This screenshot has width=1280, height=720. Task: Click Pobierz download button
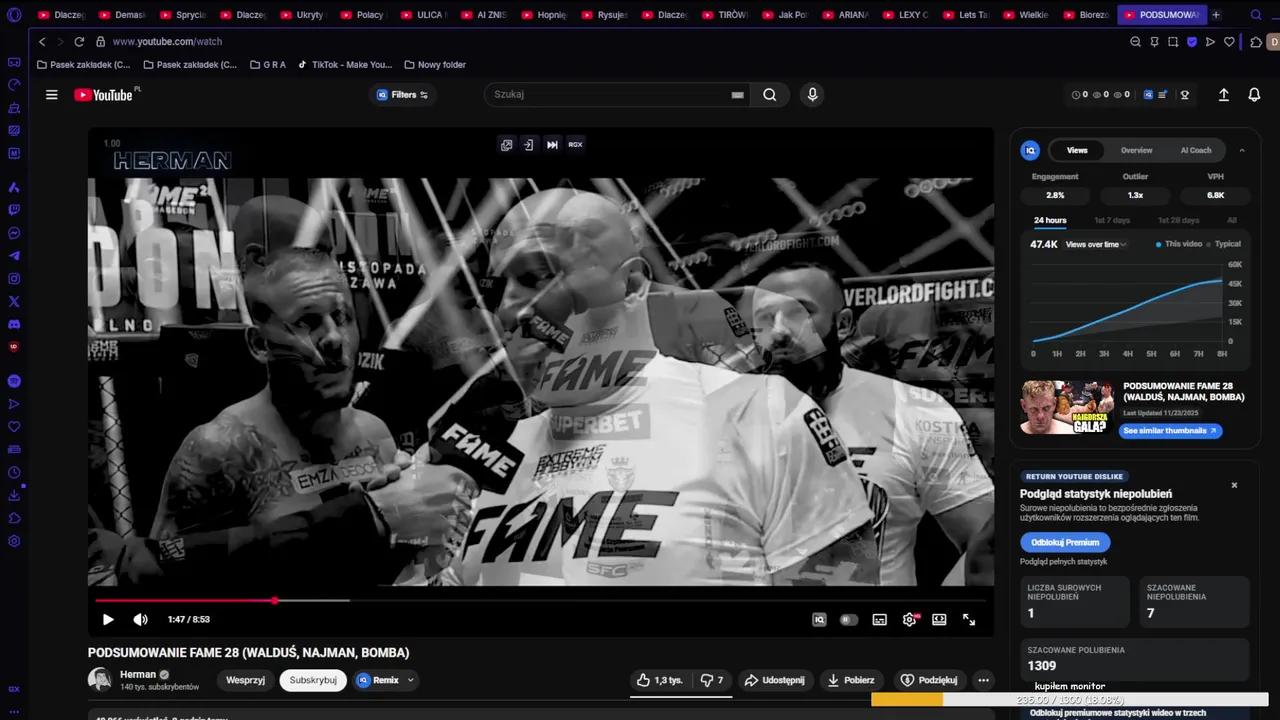point(851,680)
